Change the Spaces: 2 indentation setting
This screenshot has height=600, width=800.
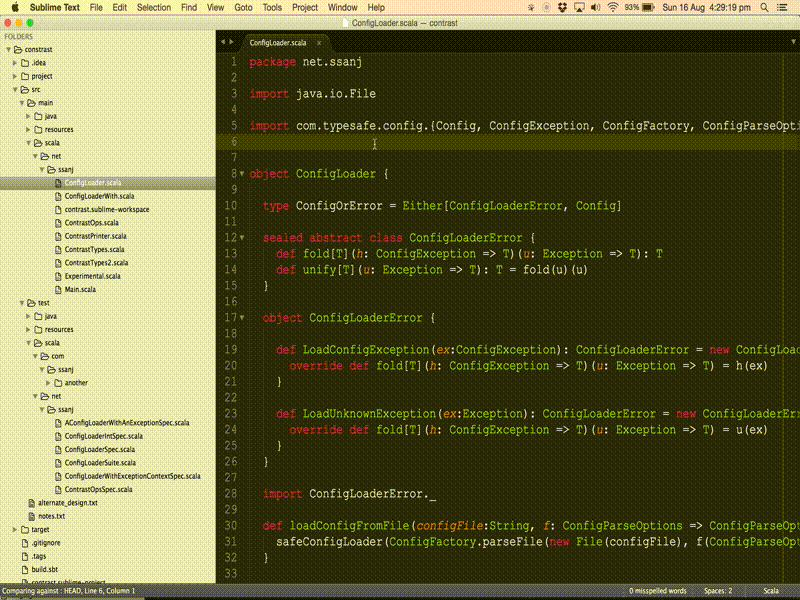click(718, 591)
